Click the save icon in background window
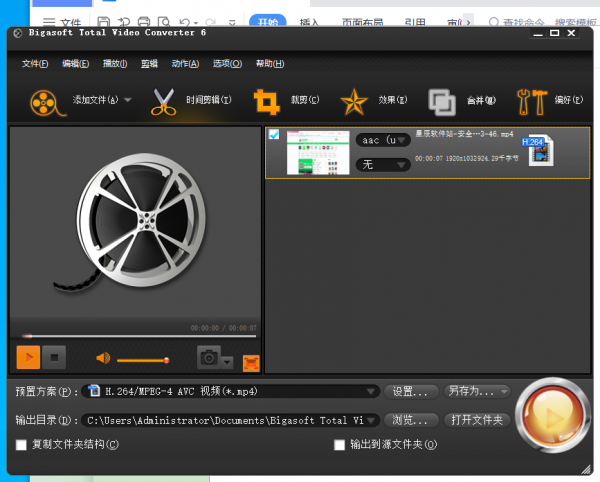Image resolution: width=600 pixels, height=482 pixels. point(104,22)
